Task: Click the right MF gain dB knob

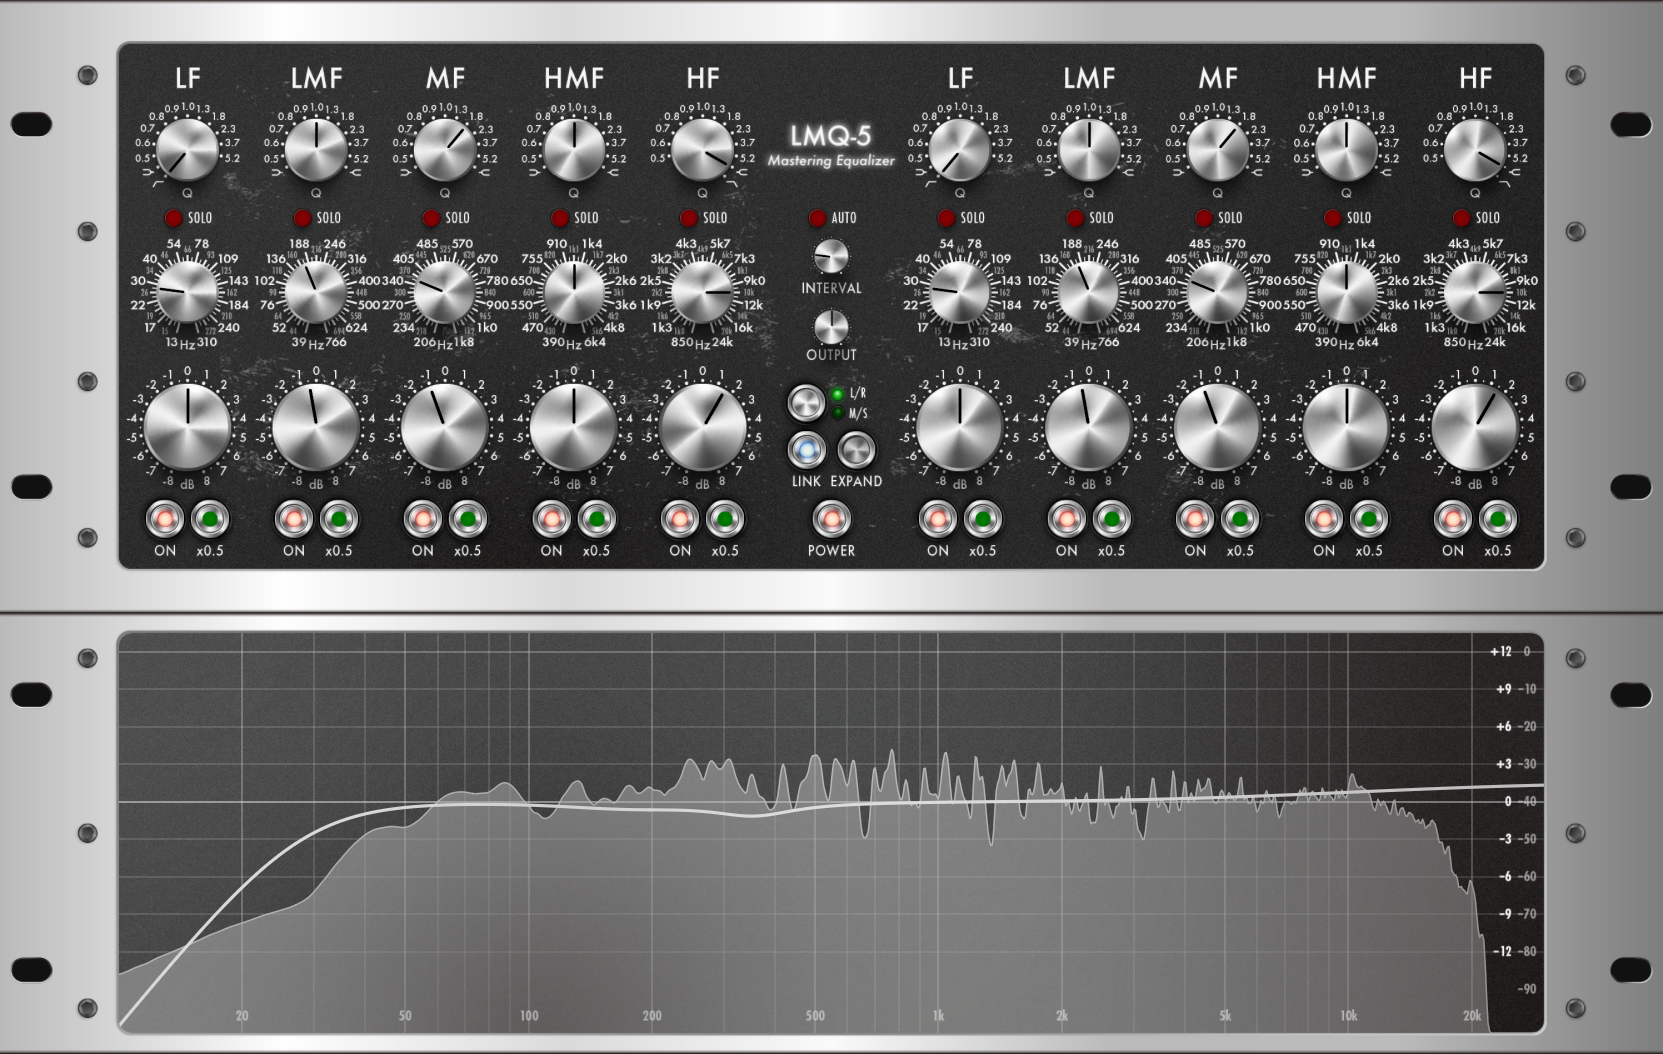Action: 1218,427
